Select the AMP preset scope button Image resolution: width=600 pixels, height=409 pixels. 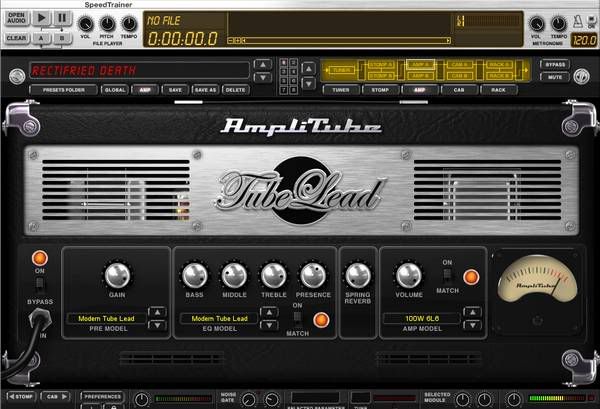145,90
